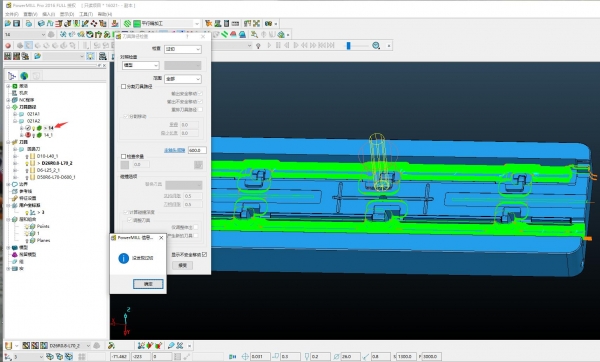Click the crosshair tolerance icon in status bar
This screenshot has height=362, width=600.
245,356
